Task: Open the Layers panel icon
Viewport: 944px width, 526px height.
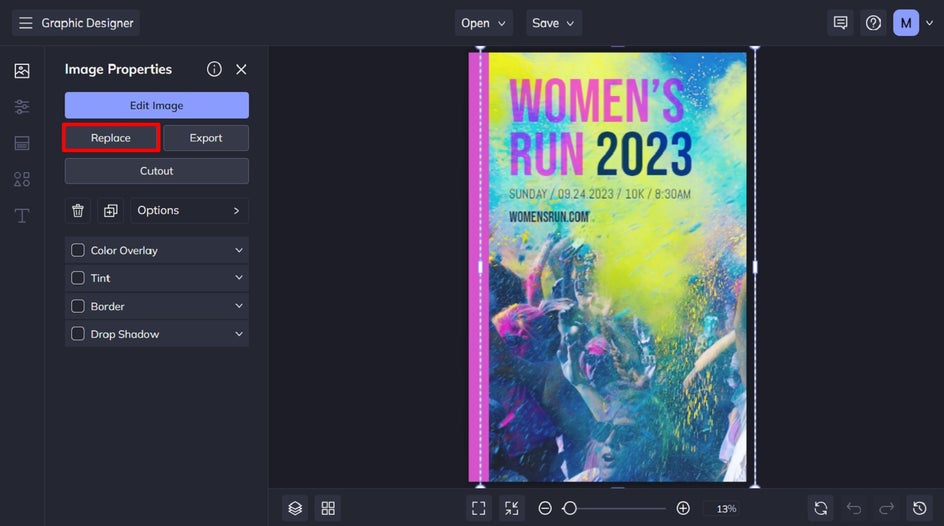Action: pyautogui.click(x=295, y=508)
